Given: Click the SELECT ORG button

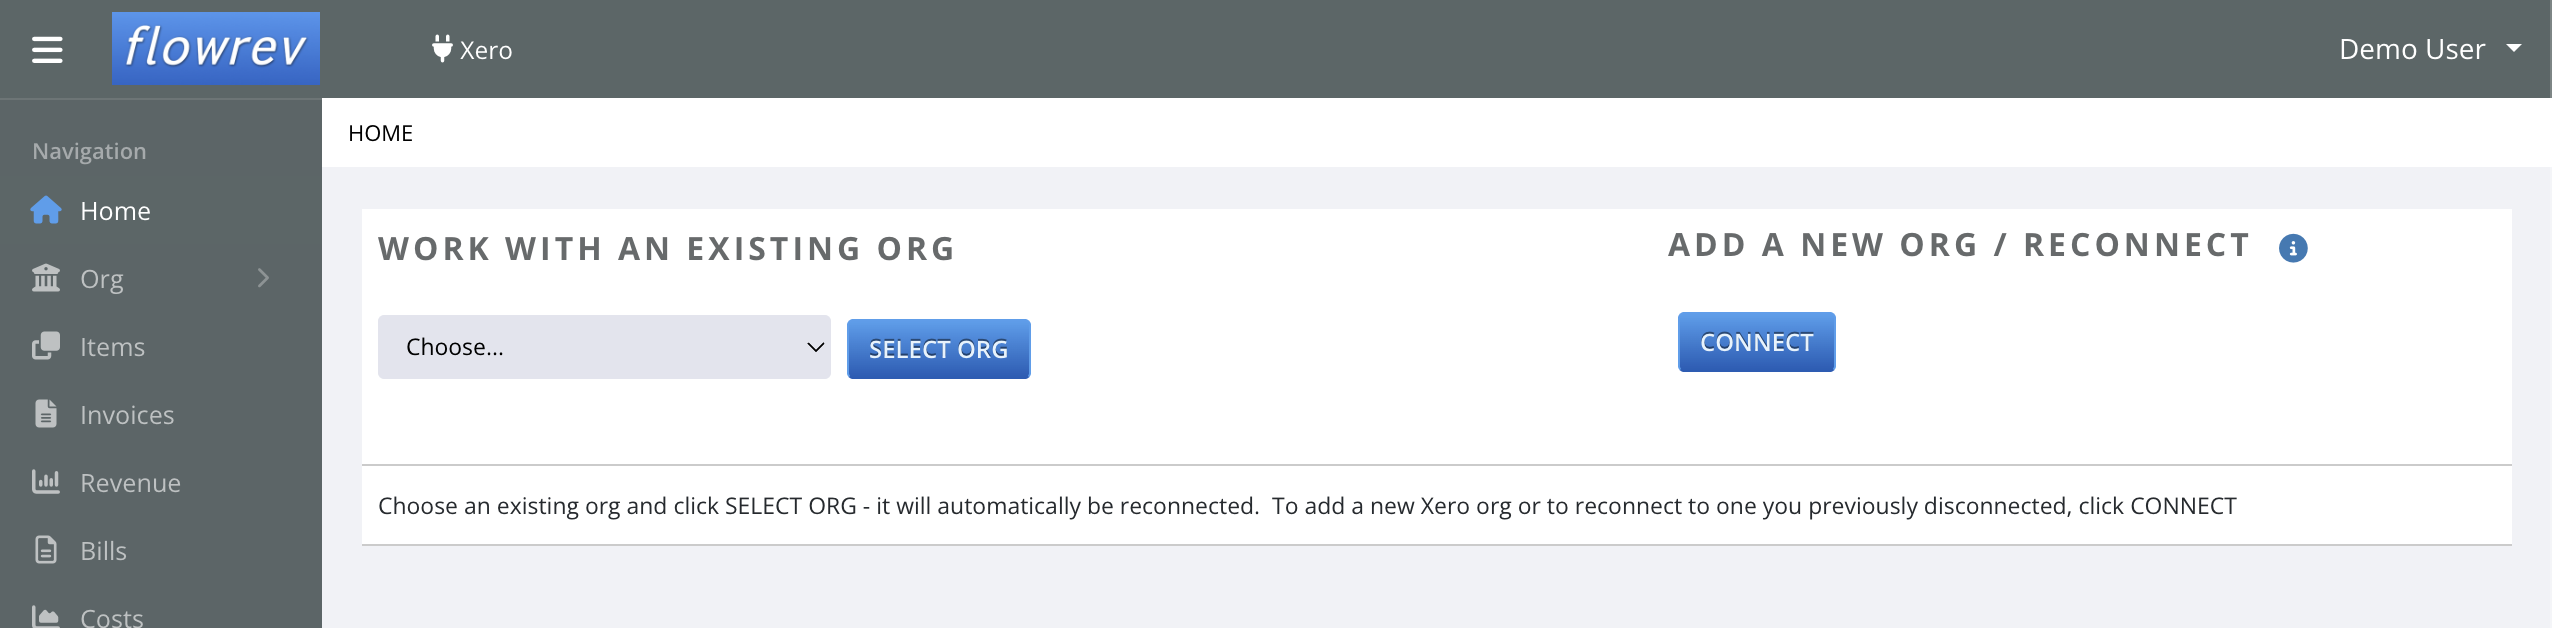Looking at the screenshot, I should (938, 349).
